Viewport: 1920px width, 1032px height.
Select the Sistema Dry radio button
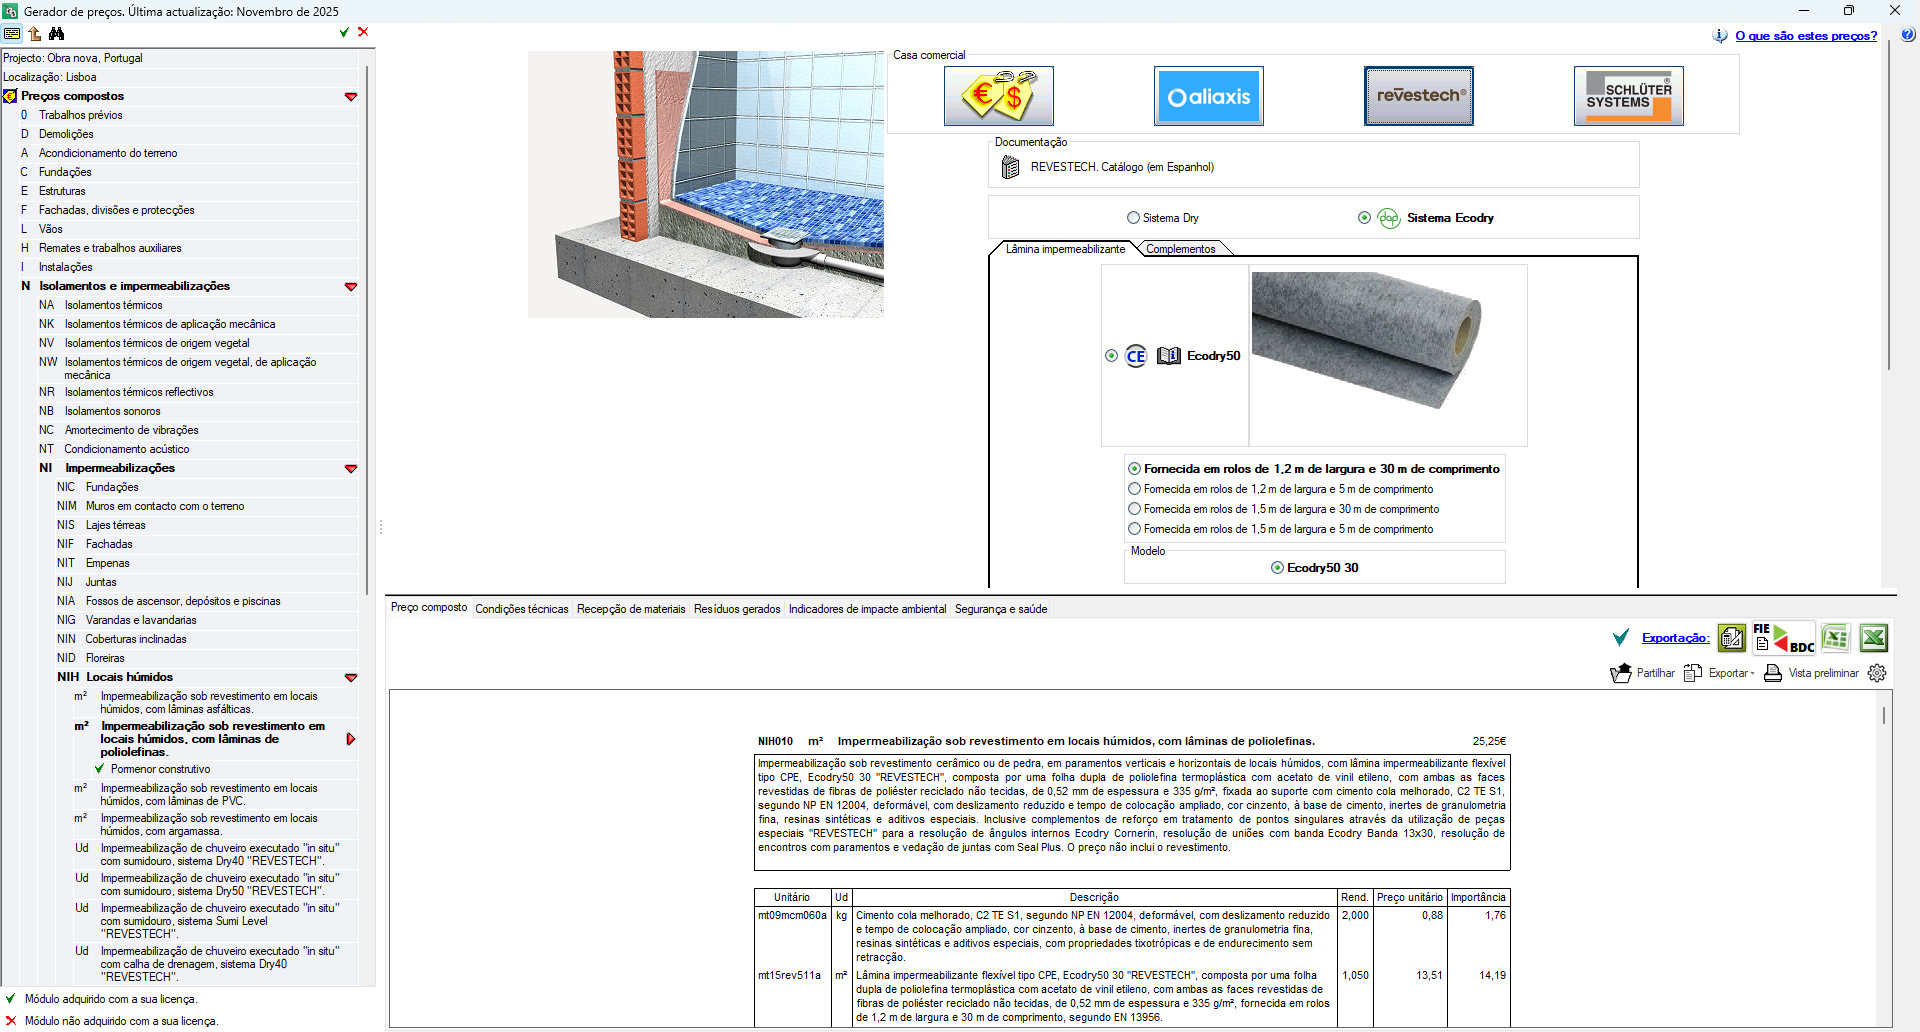[x=1133, y=218]
